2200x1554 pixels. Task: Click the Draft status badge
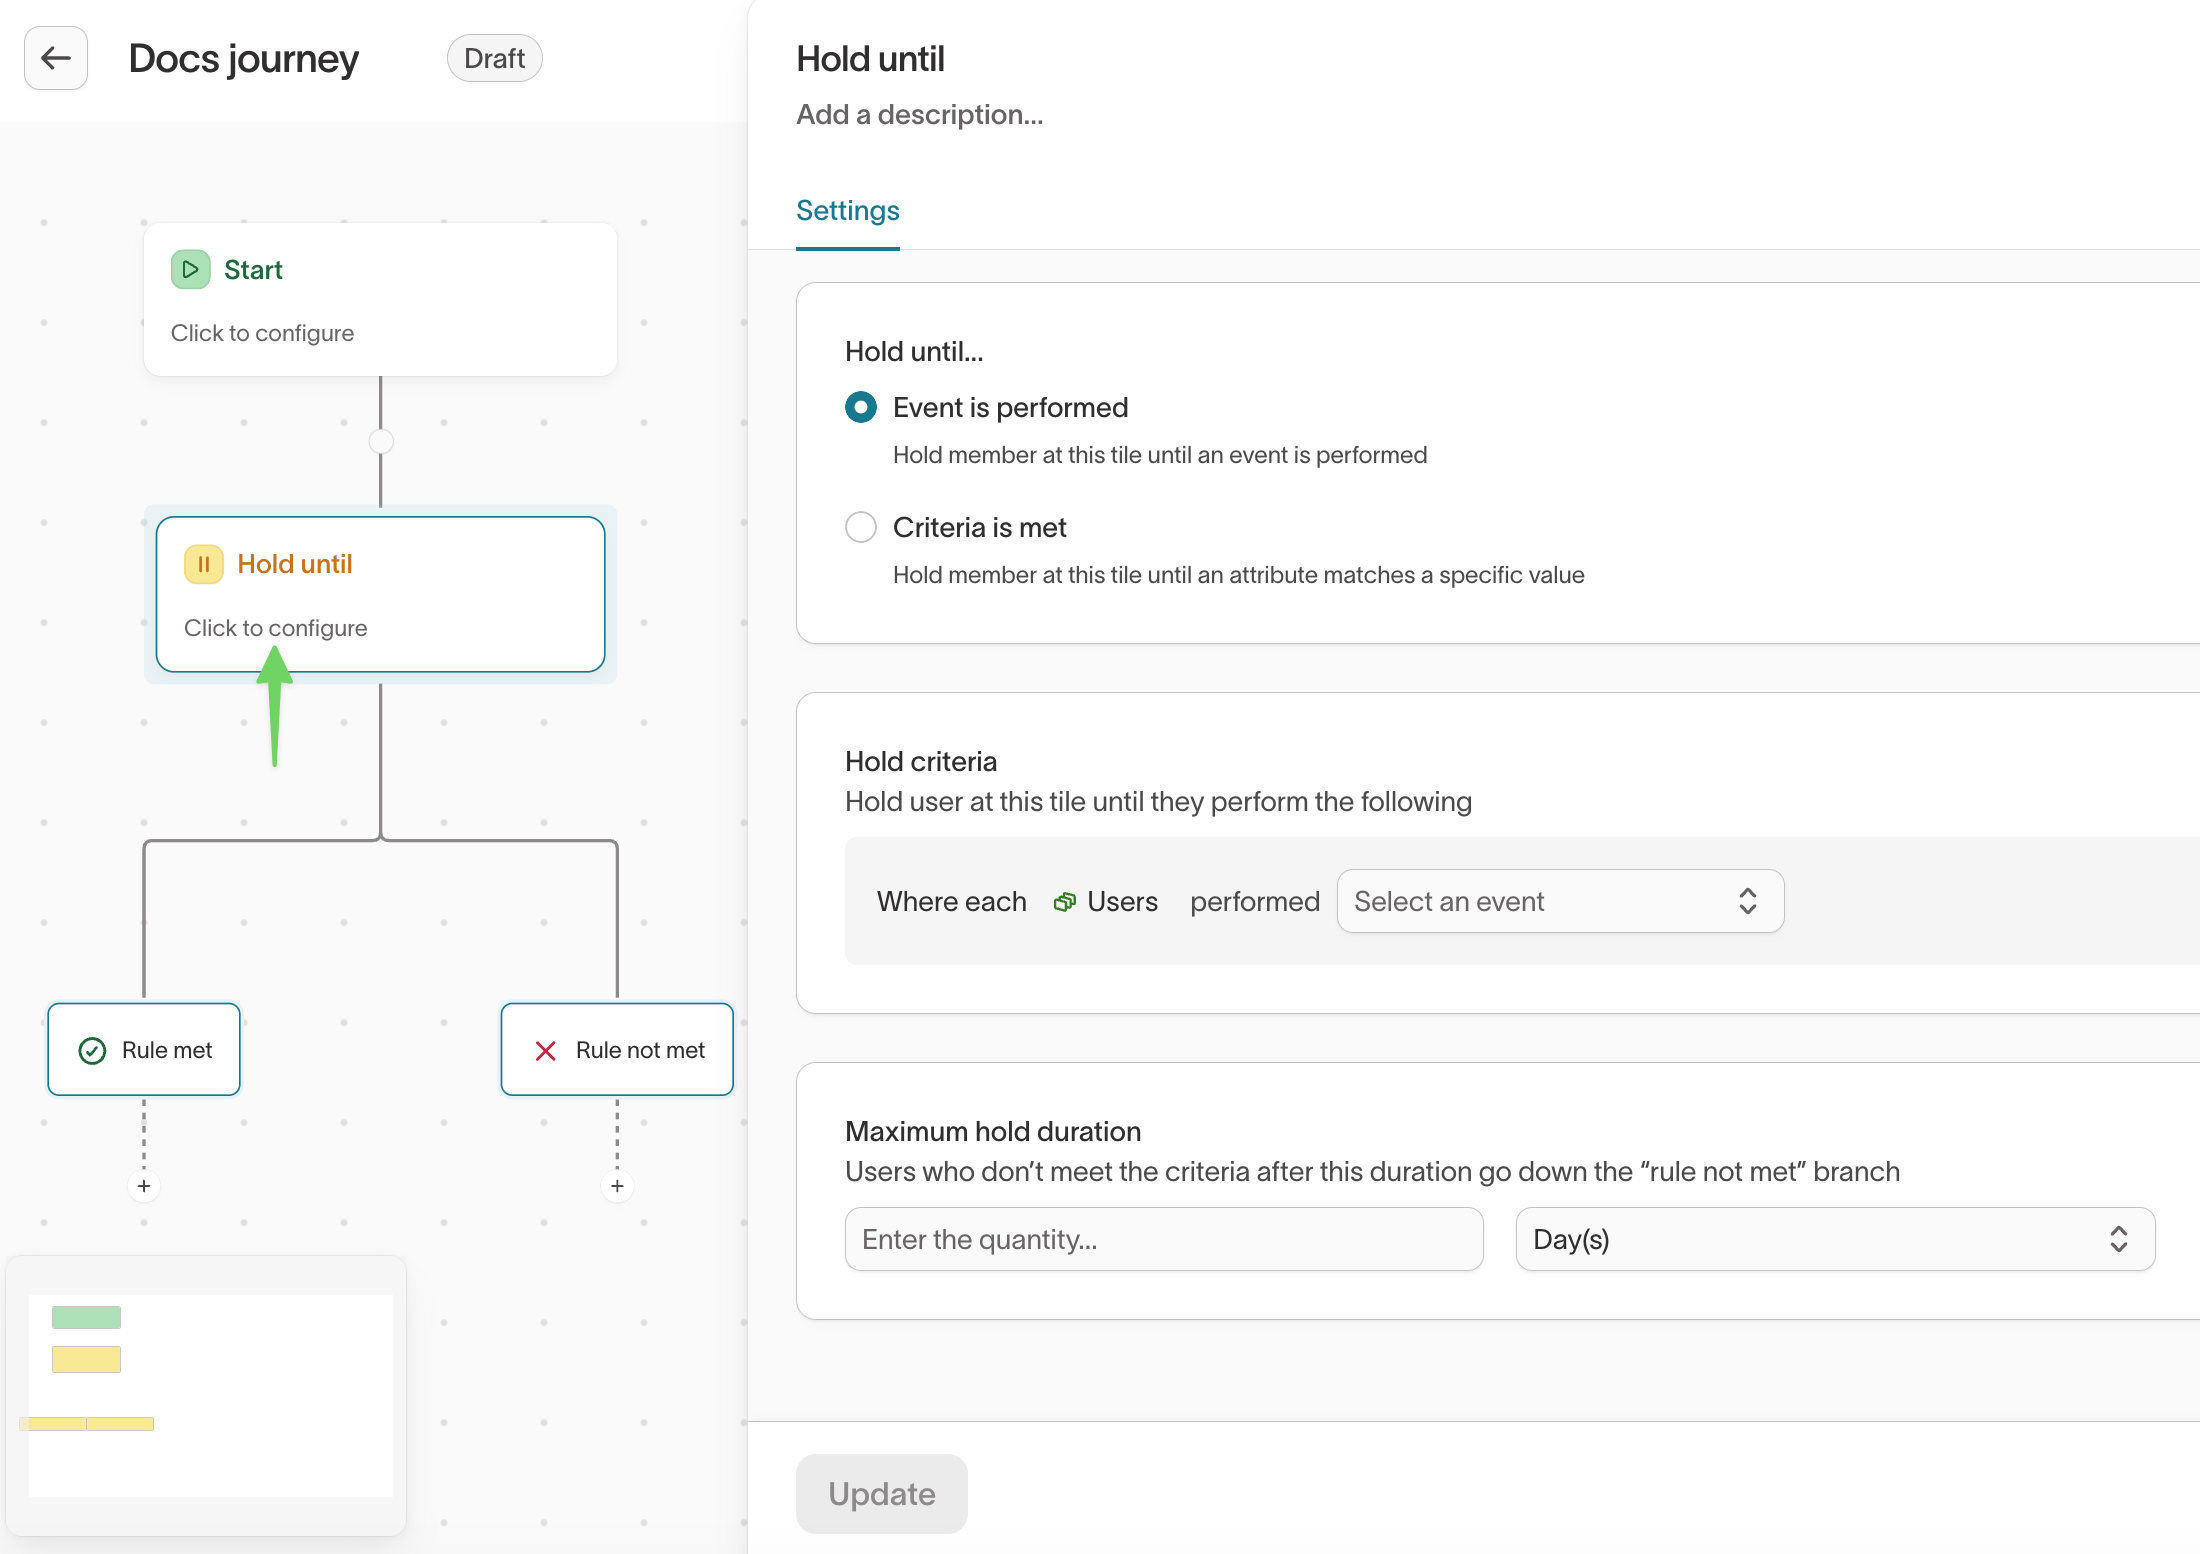point(494,58)
